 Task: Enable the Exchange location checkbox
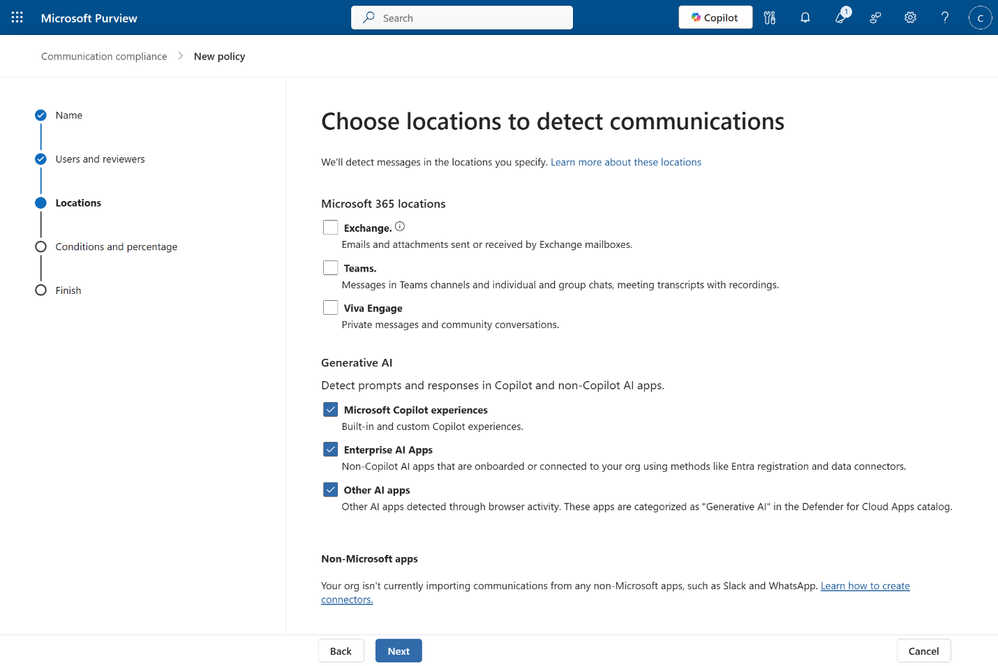point(330,228)
